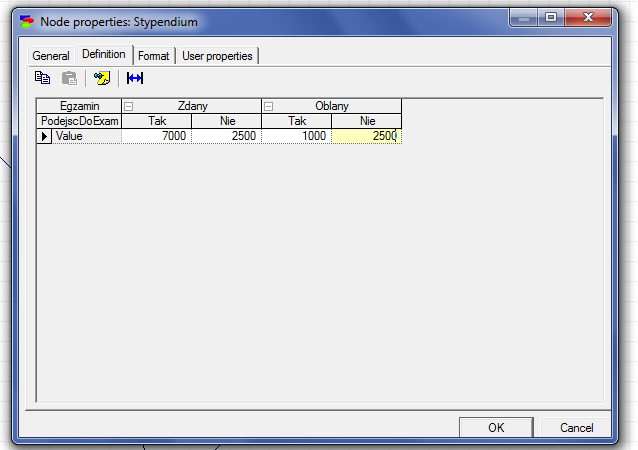Viewport: 638px width, 450px height.
Task: Select the Zdany Nie cell showing 2500
Action: 227,136
